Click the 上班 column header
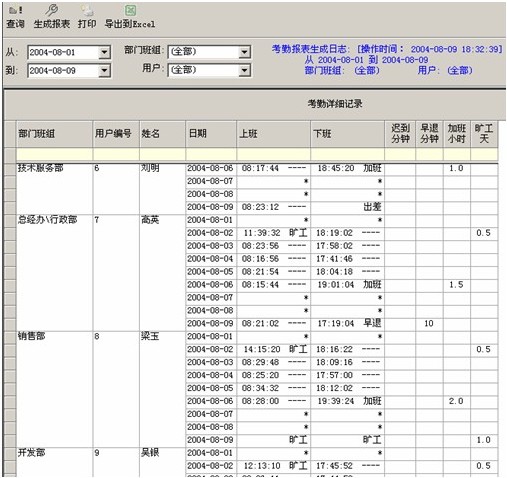507x478 pixels. coord(273,134)
